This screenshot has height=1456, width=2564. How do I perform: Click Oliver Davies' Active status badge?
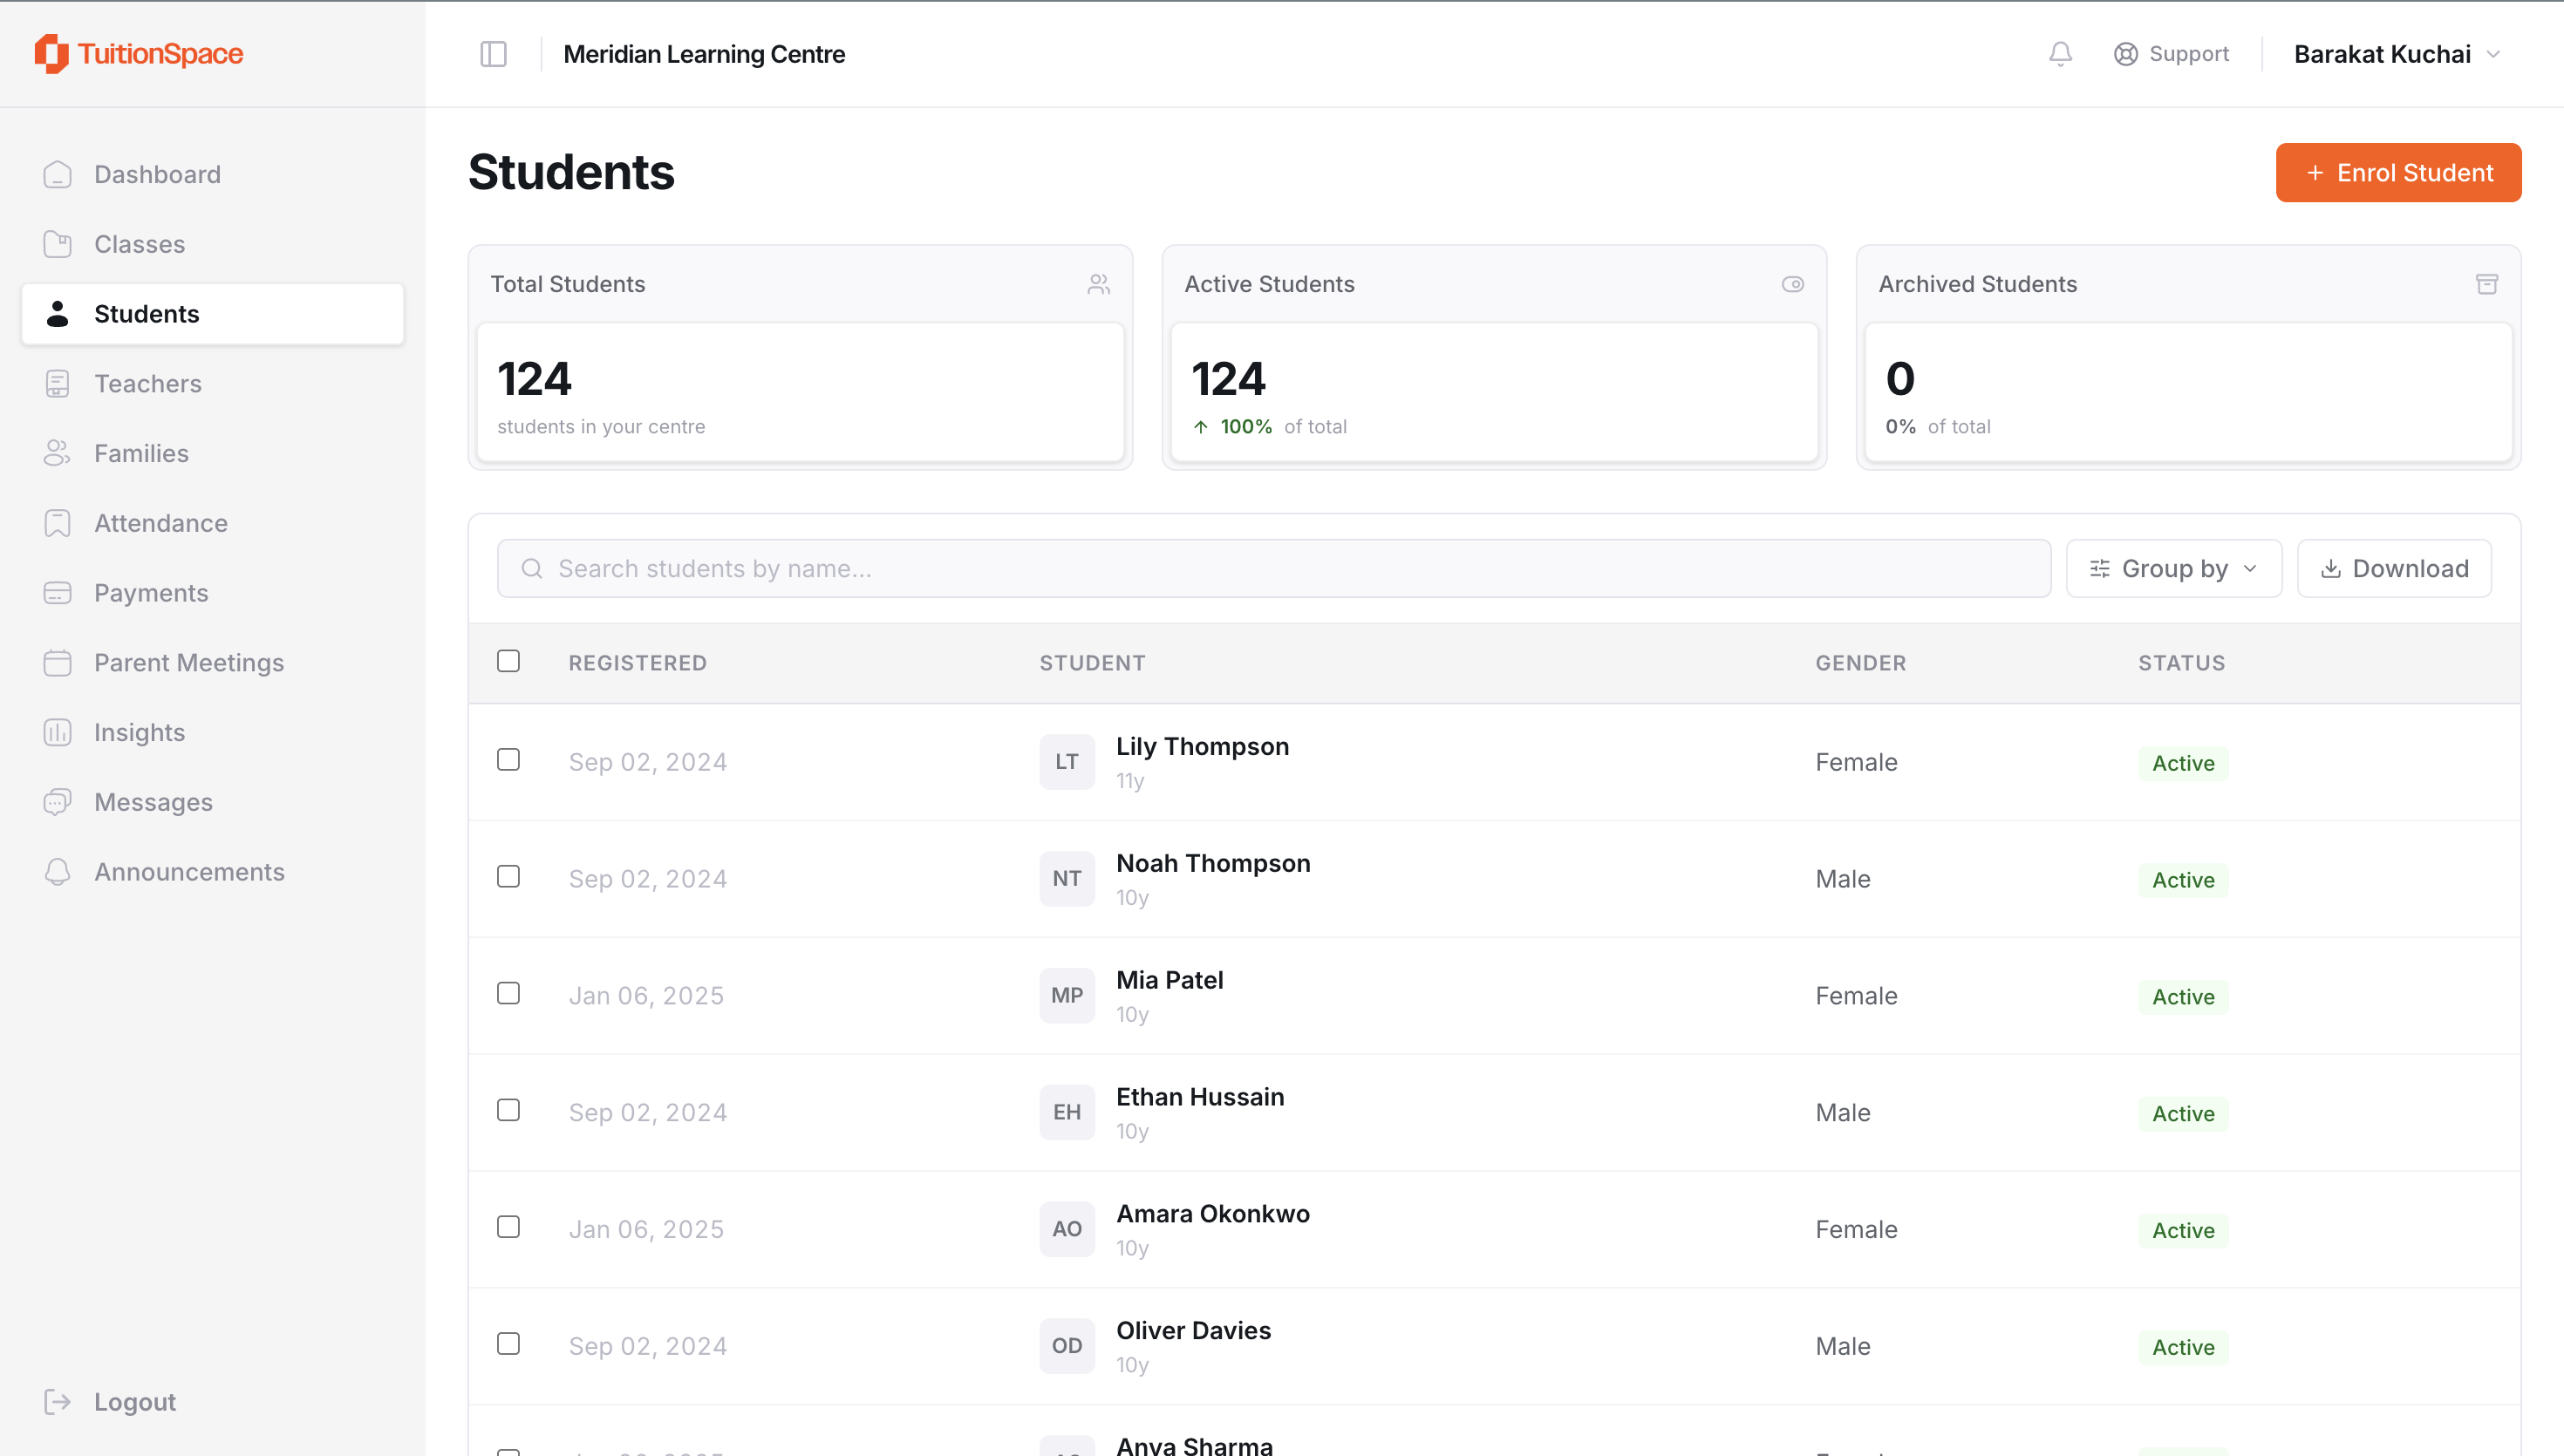pos(2183,1348)
